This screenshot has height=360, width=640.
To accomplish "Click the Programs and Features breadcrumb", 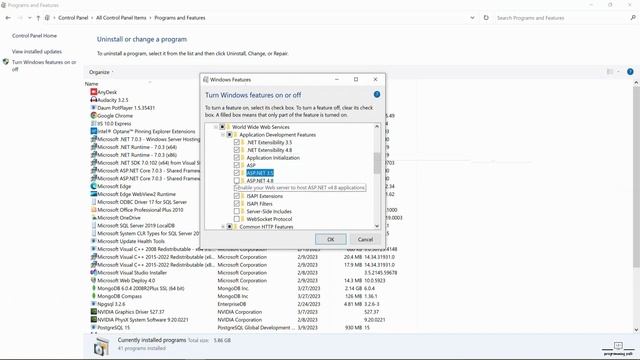I will (x=180, y=18).
